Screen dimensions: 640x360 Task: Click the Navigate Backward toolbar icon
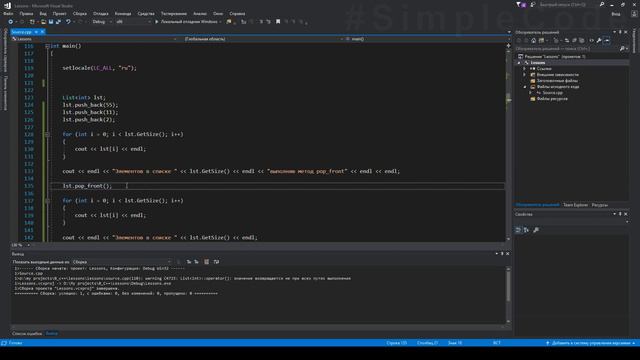[x=11, y=22]
